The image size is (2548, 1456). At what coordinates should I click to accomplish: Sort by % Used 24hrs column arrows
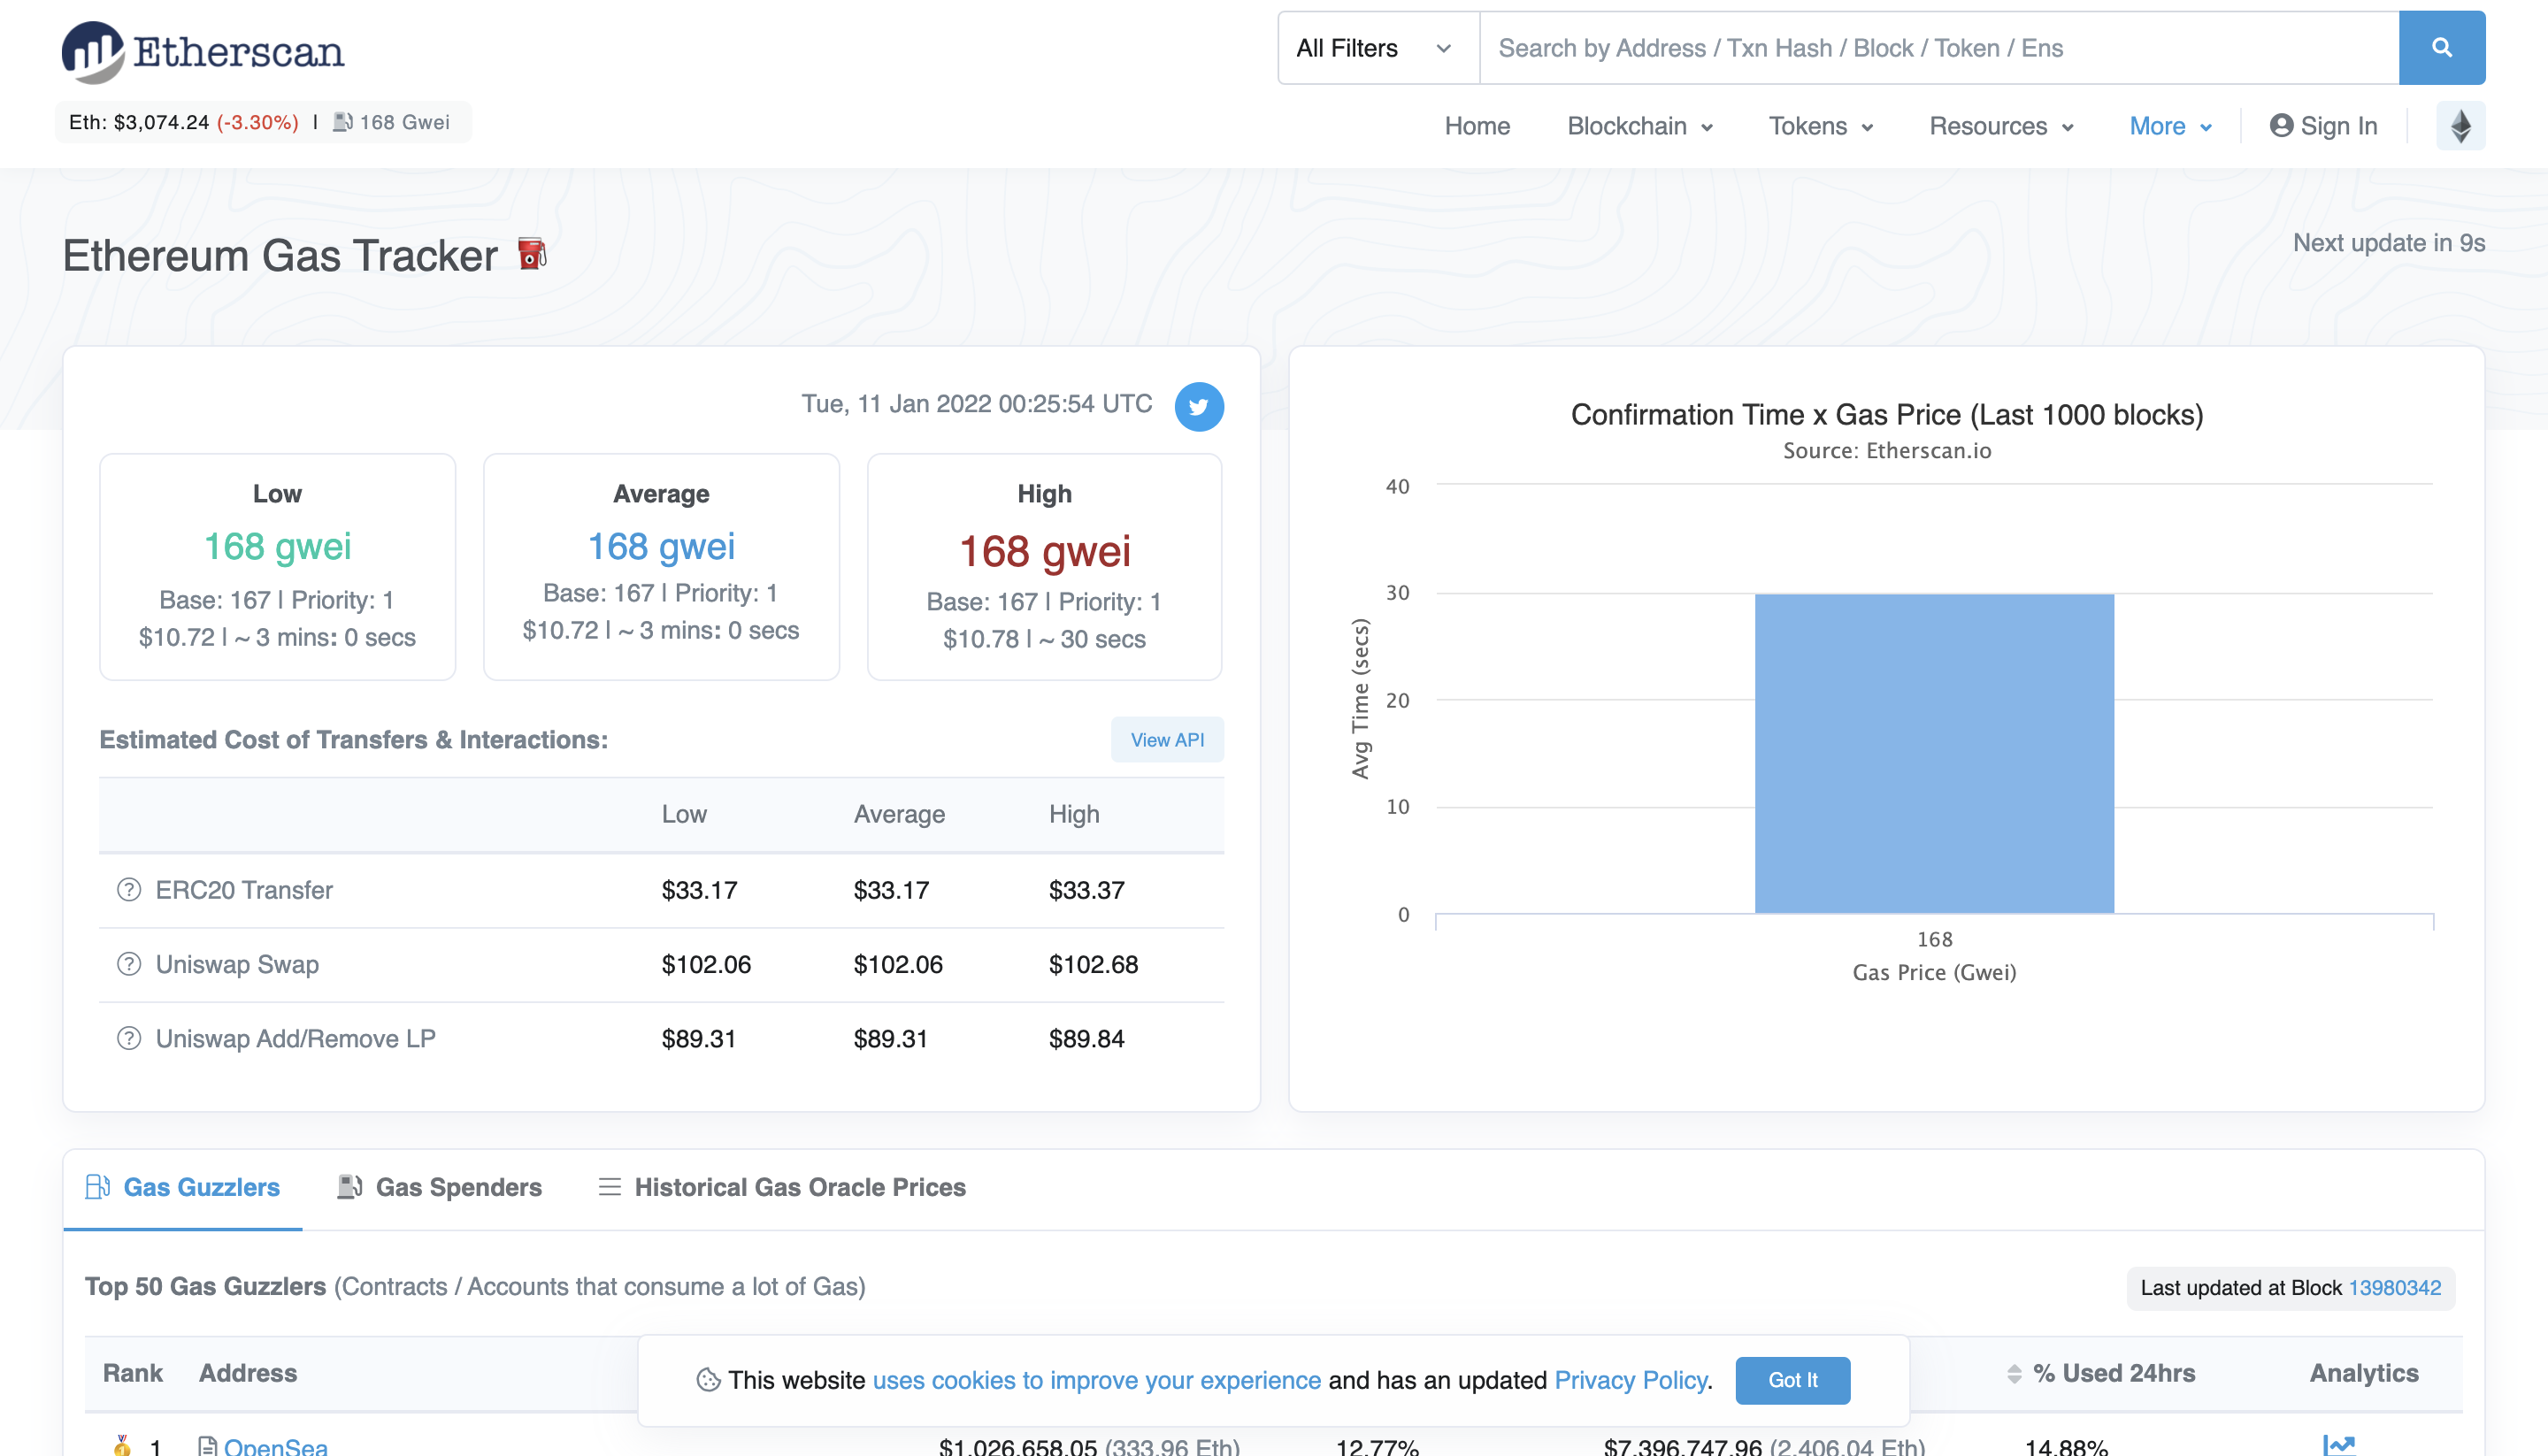(2013, 1374)
